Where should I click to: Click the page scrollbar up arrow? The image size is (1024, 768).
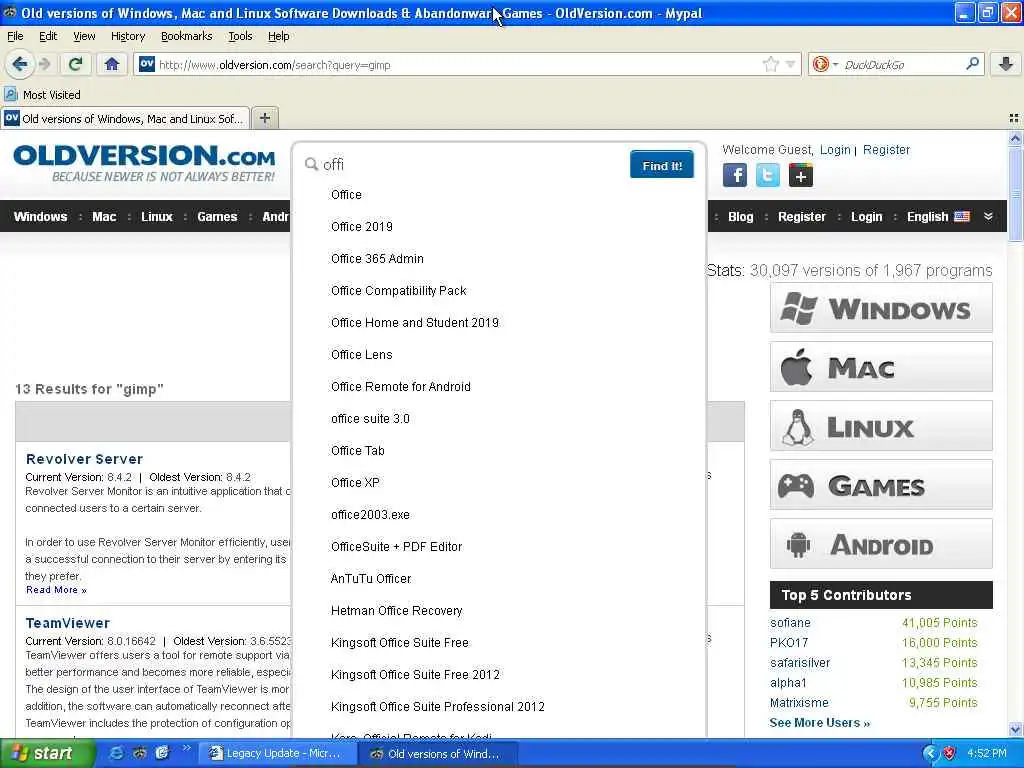click(x=1015, y=138)
